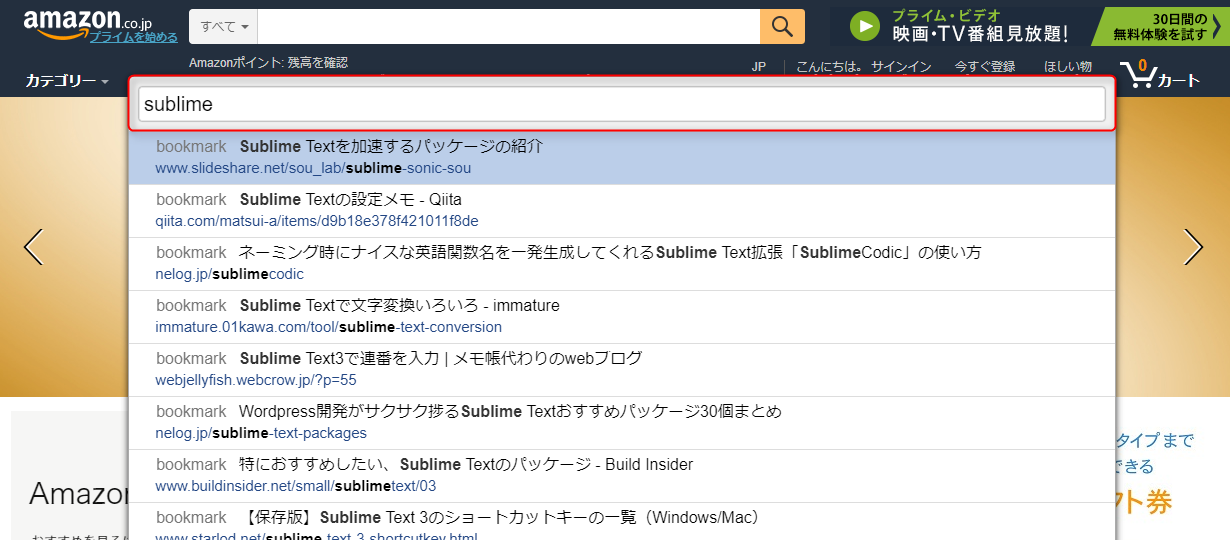Screen dimensions: 1230x540
Task: Select bookmark Sublime Textを加速するパッケージの紹介
Action: point(622,158)
